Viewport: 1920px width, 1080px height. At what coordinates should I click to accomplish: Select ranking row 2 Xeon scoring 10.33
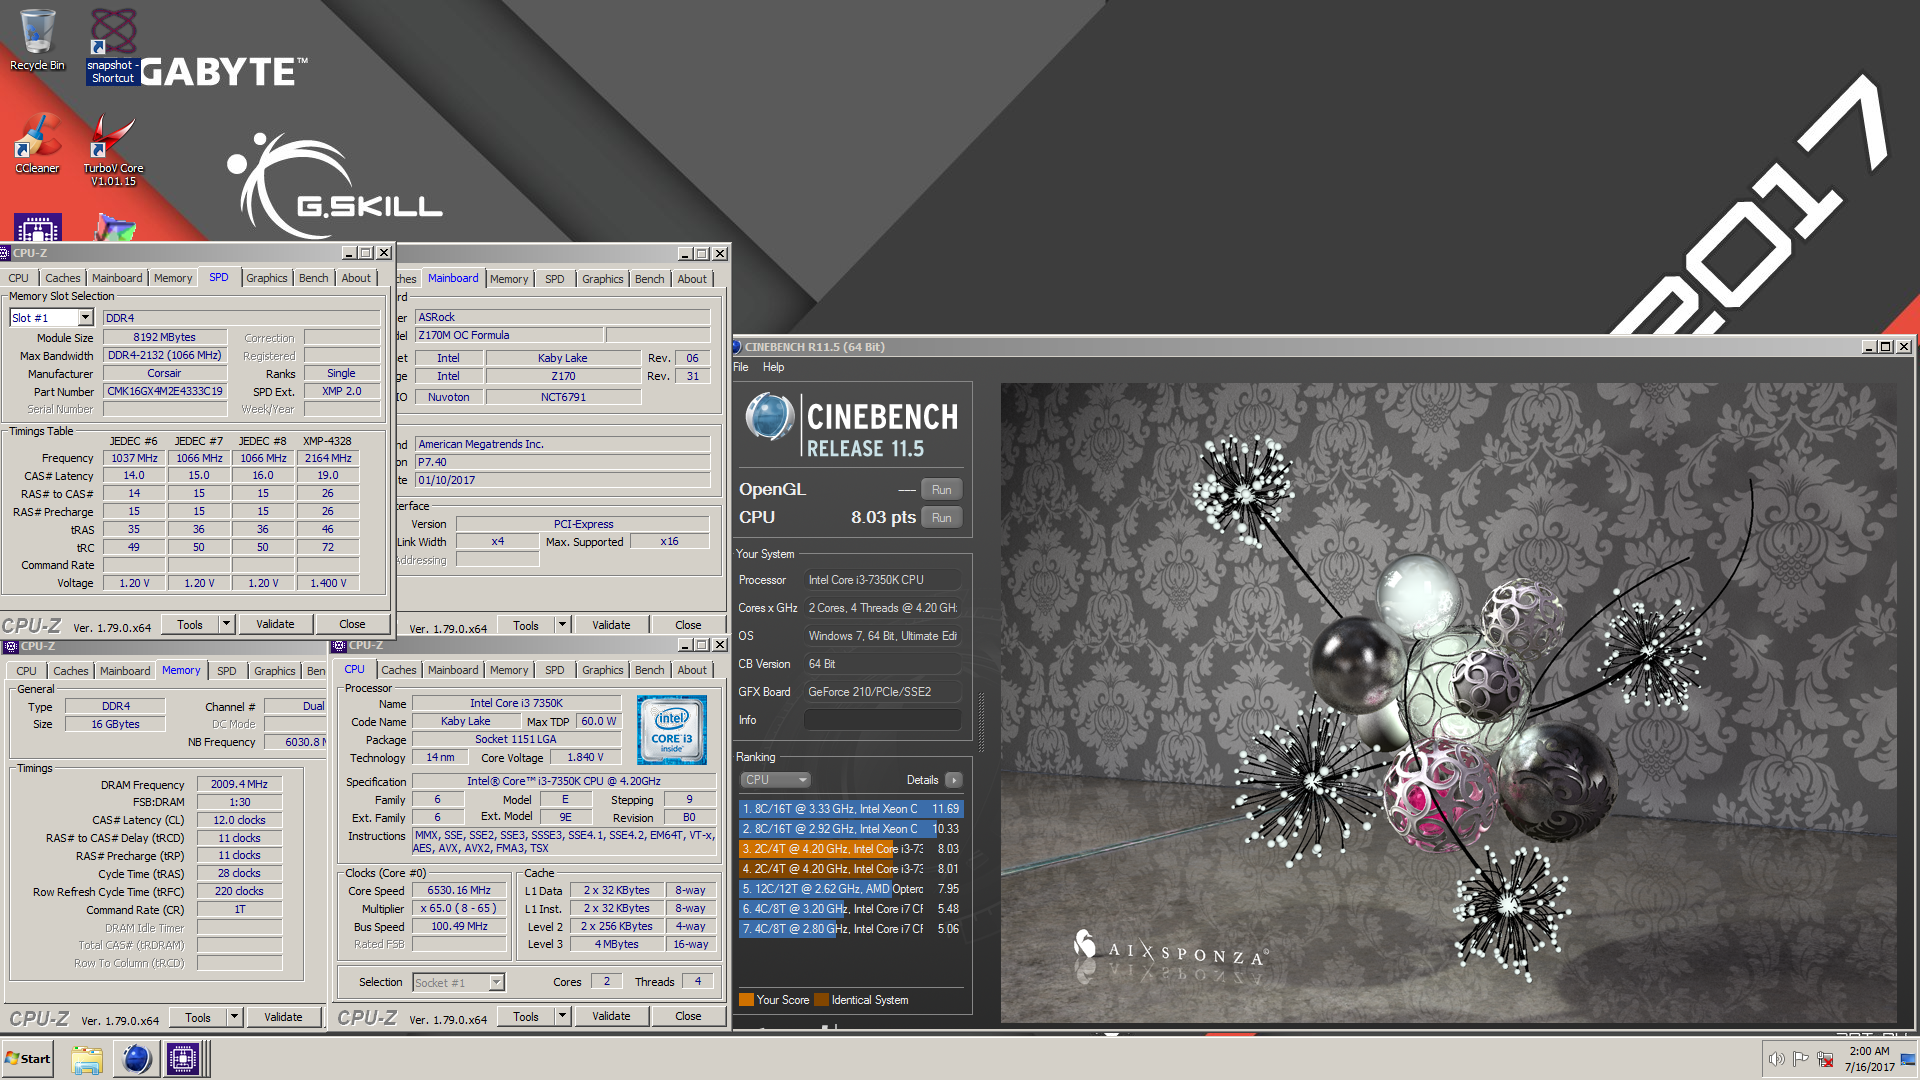(x=851, y=829)
